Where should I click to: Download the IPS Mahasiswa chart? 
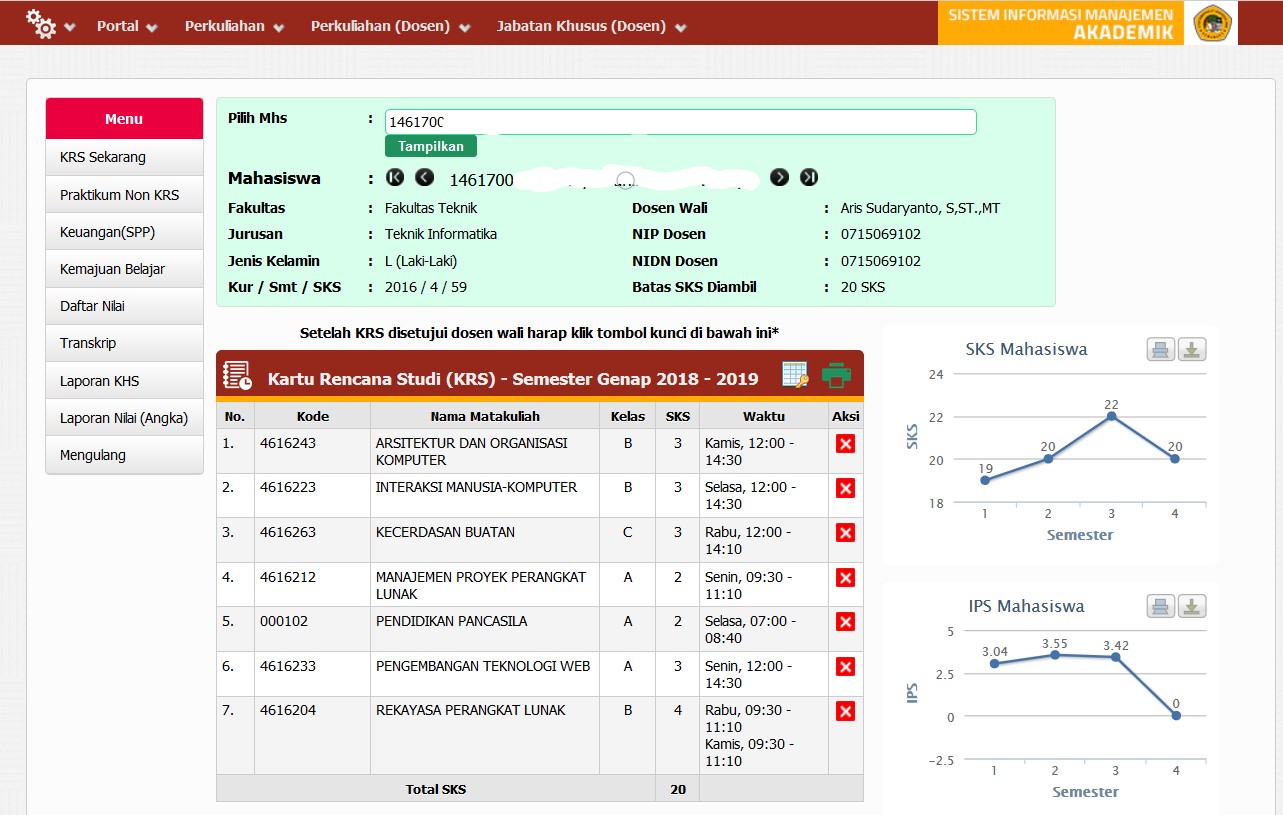coord(1192,606)
